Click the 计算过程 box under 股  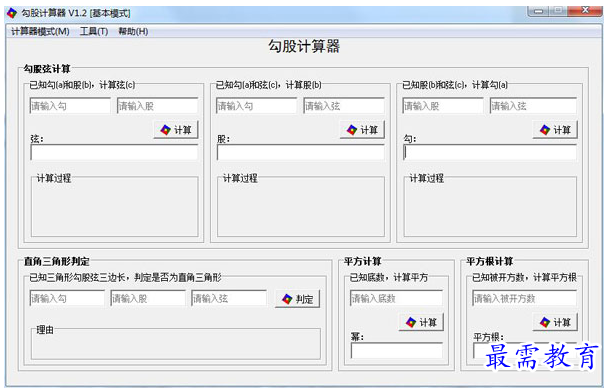point(301,207)
